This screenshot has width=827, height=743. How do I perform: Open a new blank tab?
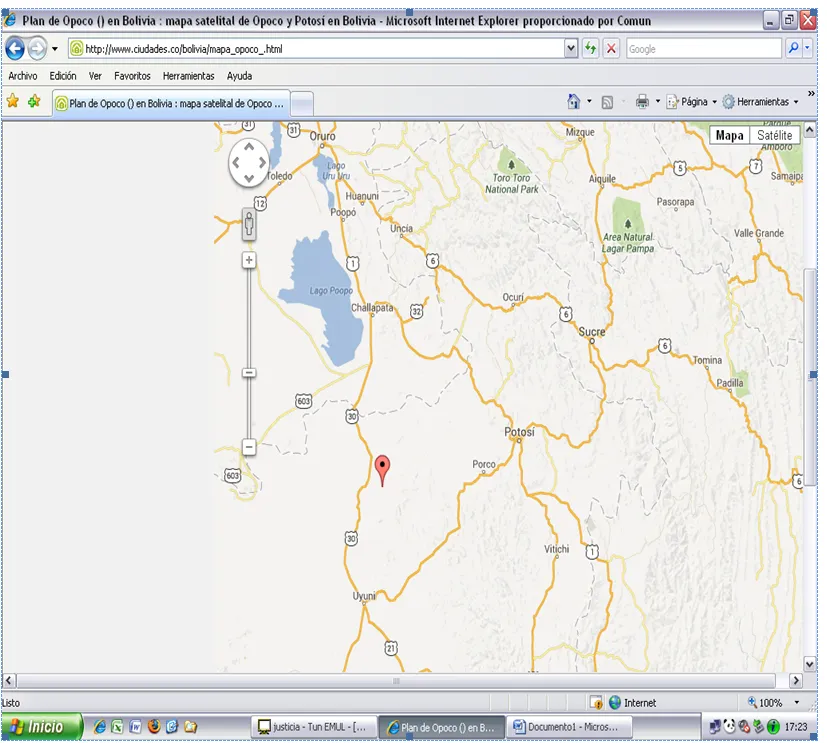tap(302, 104)
